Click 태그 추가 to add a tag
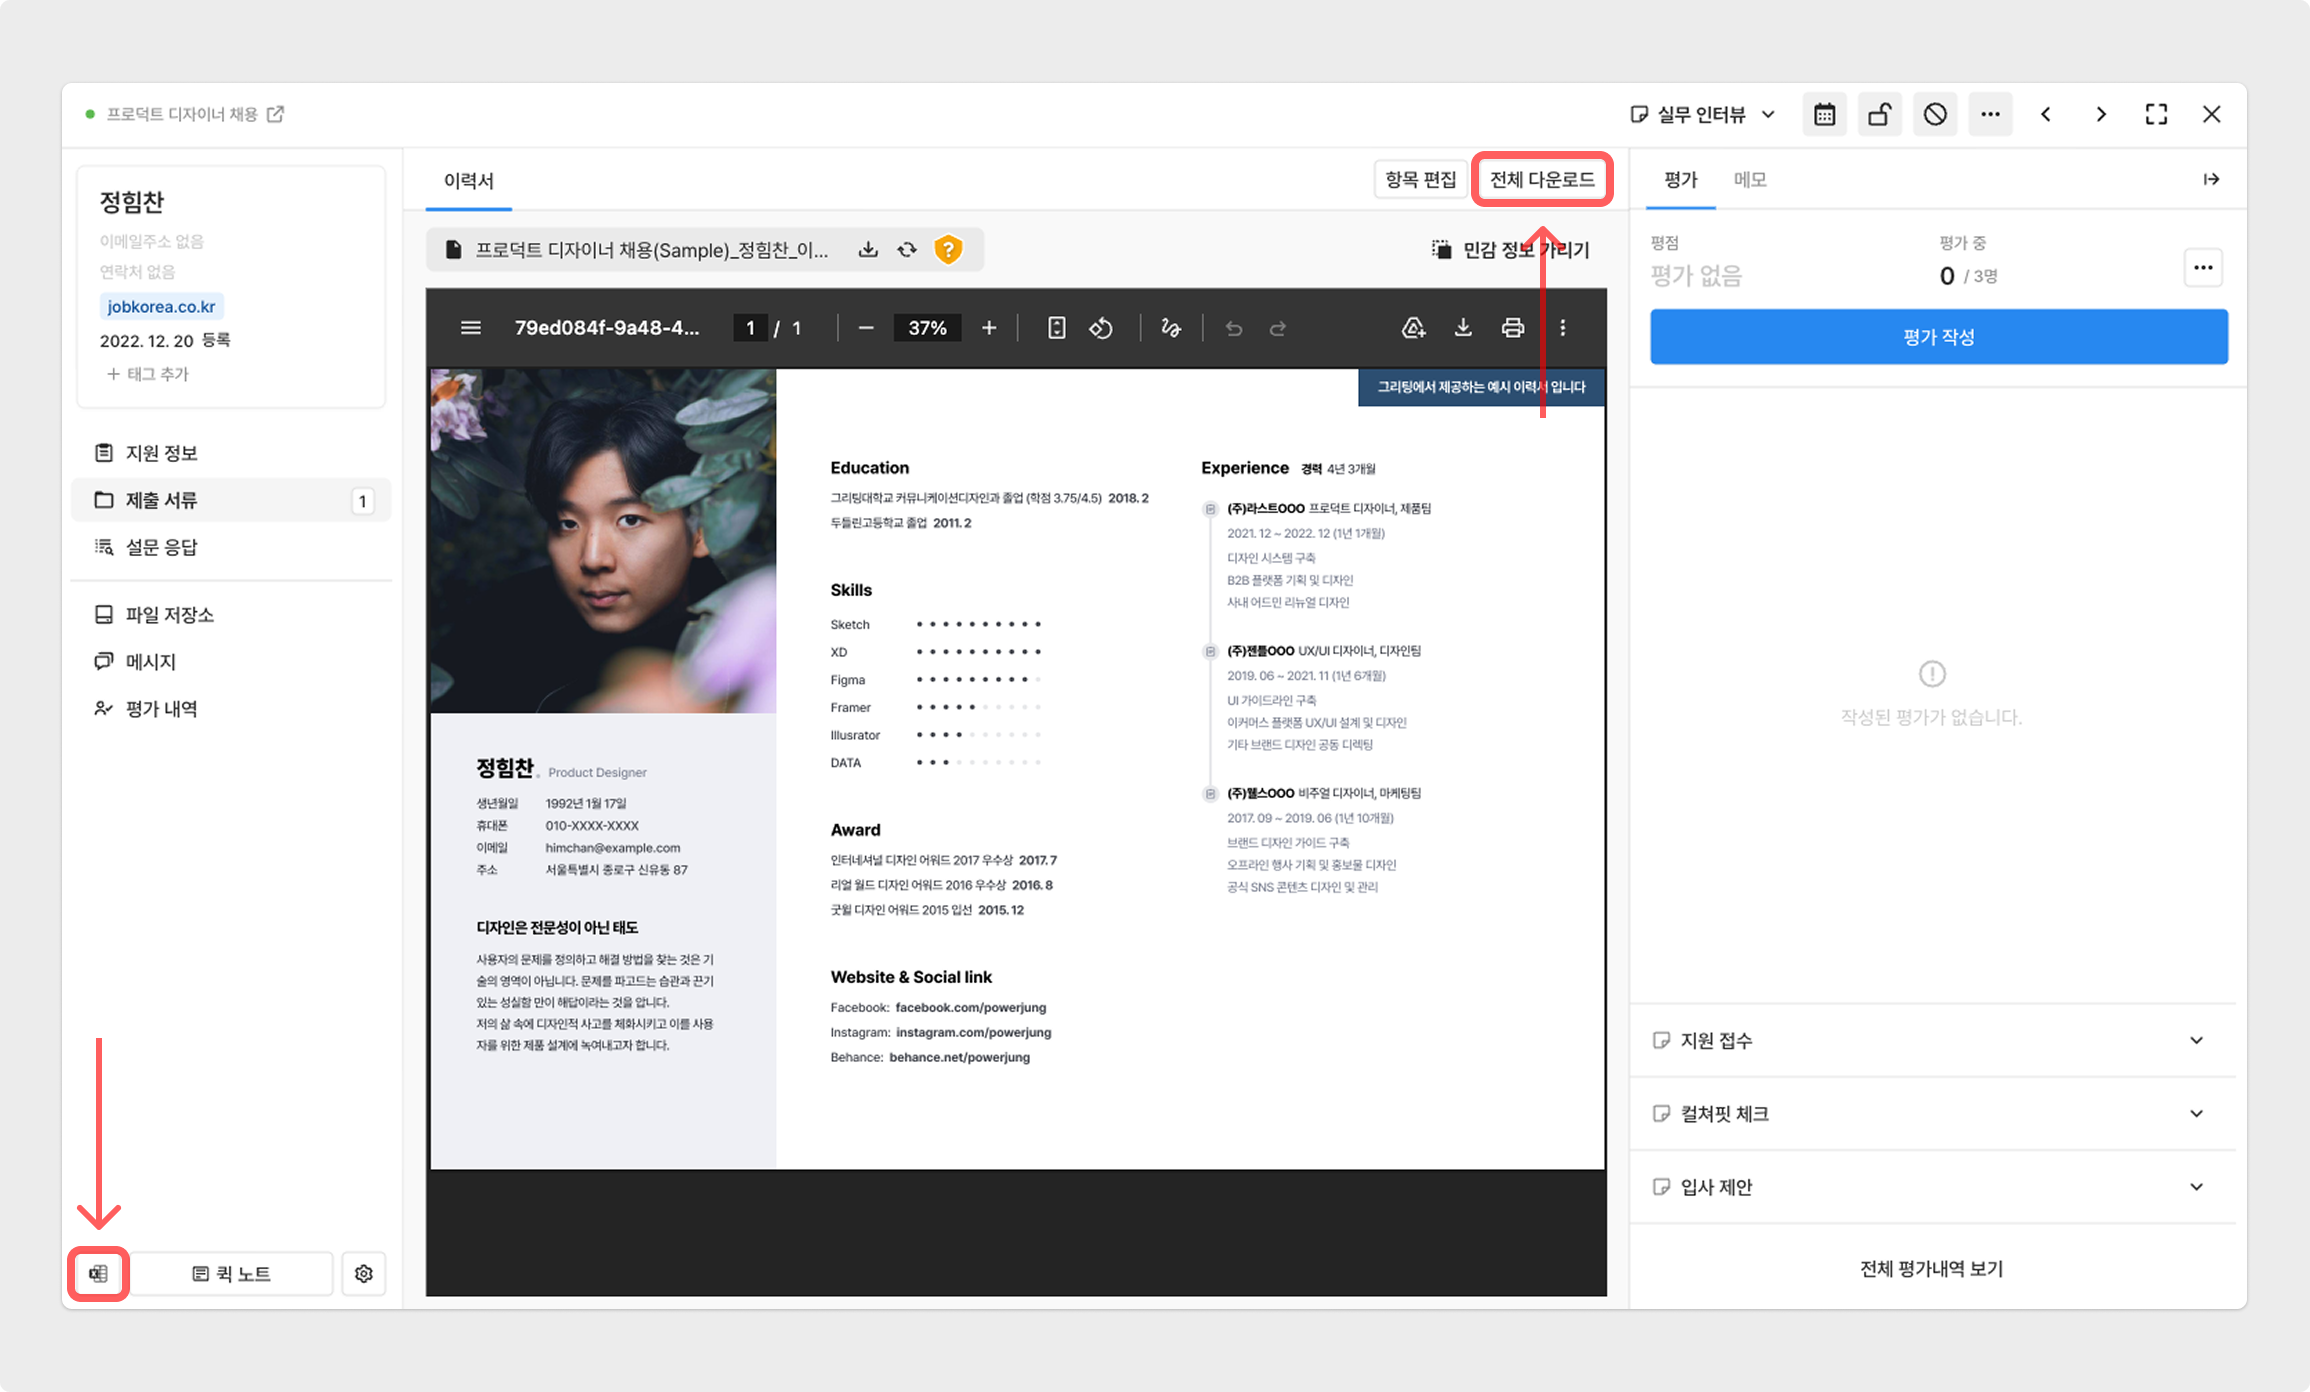This screenshot has width=2310, height=1392. 148,374
